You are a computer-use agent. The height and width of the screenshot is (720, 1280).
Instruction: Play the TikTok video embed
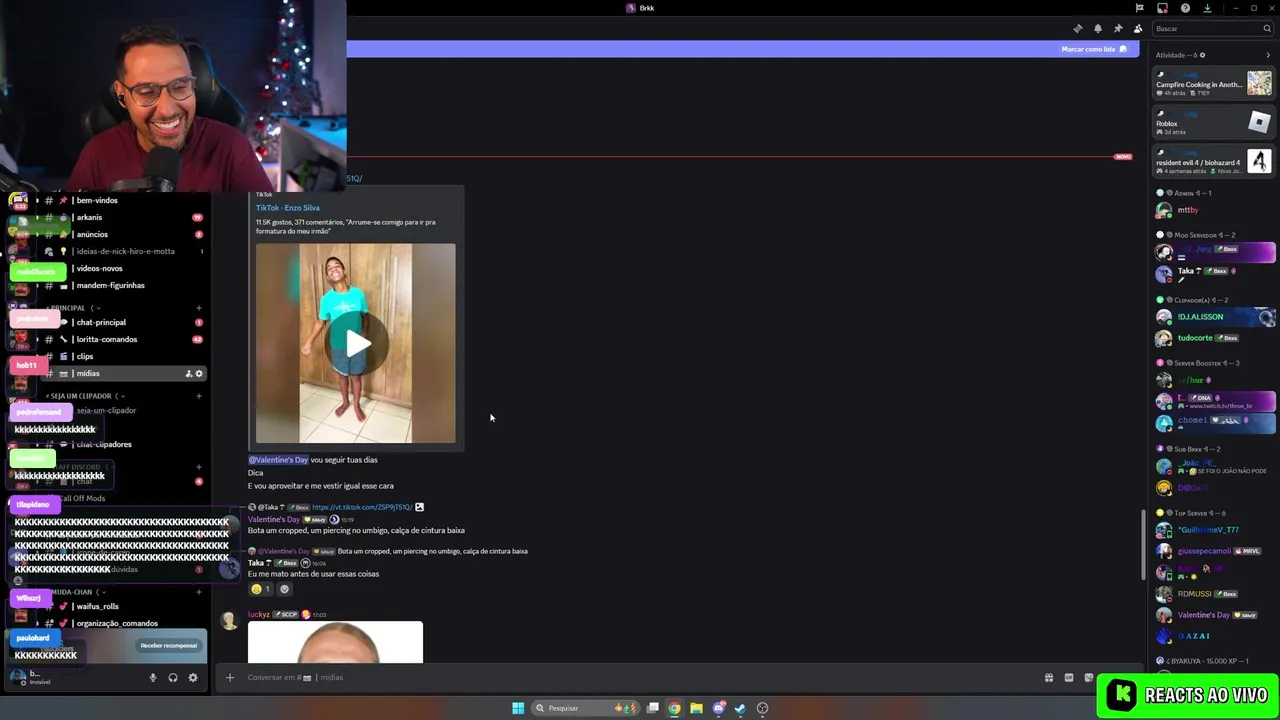(356, 343)
